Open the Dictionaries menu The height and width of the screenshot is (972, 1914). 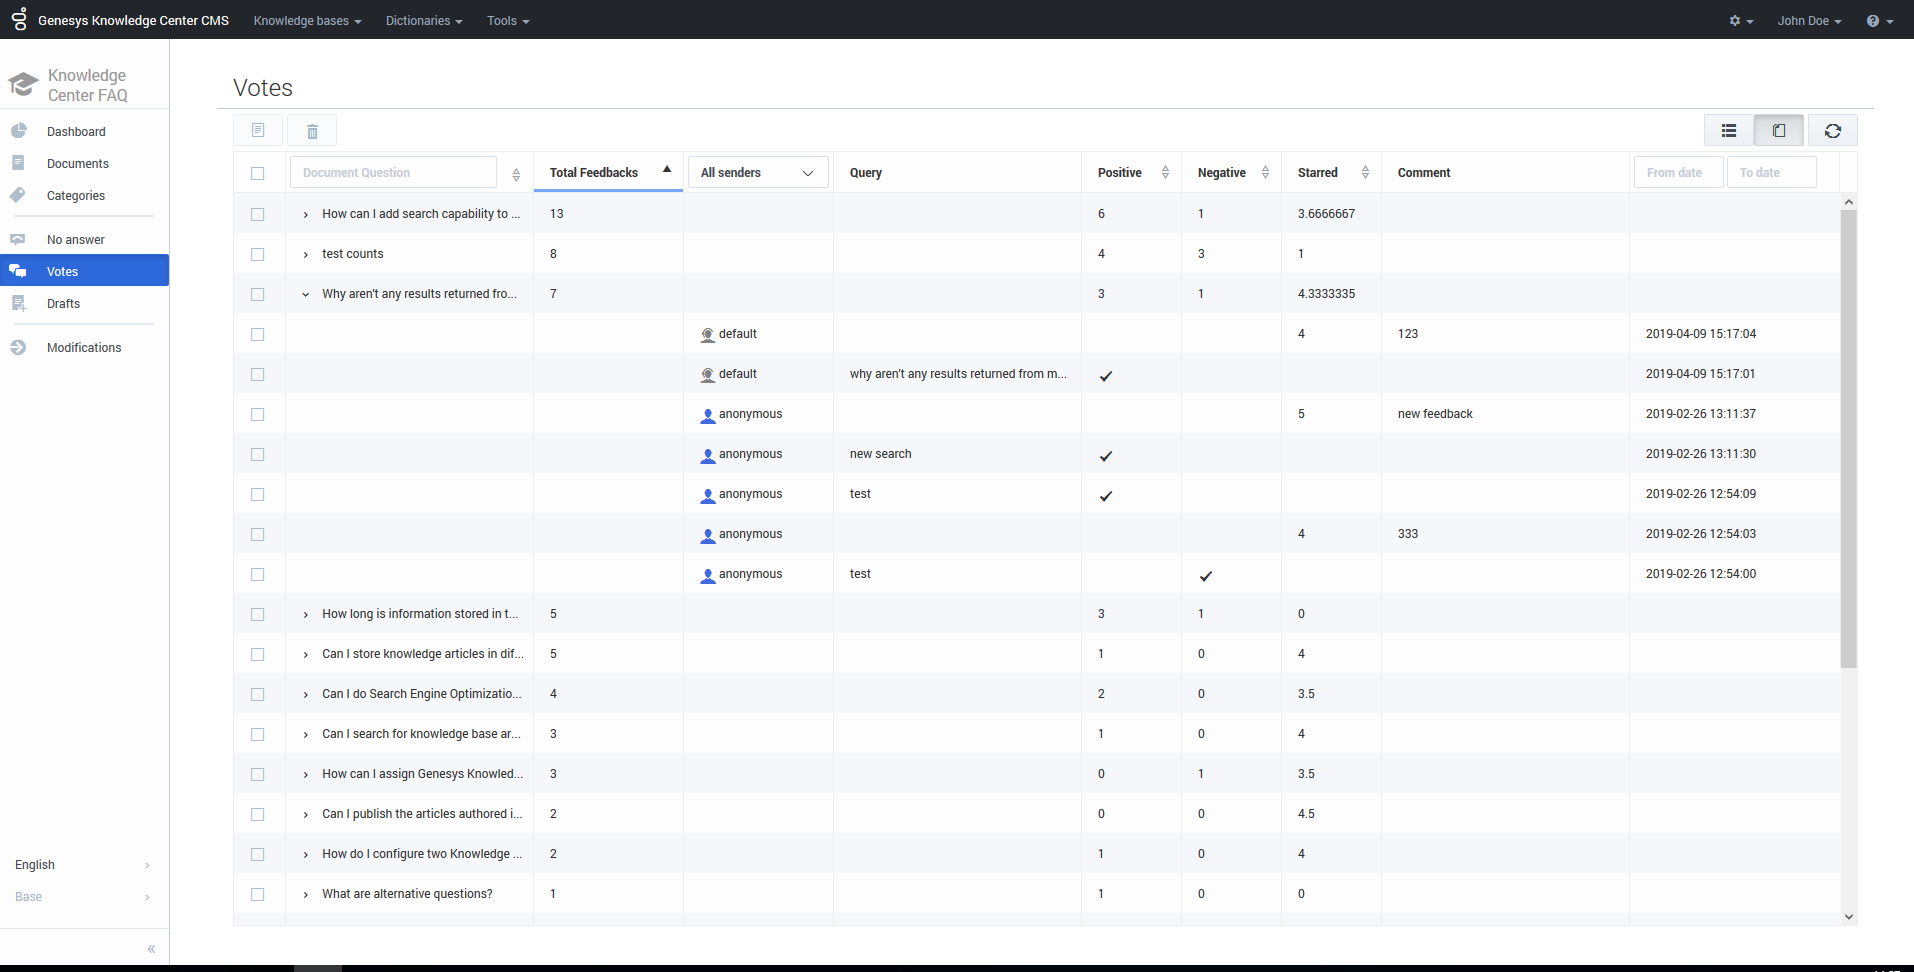point(424,21)
